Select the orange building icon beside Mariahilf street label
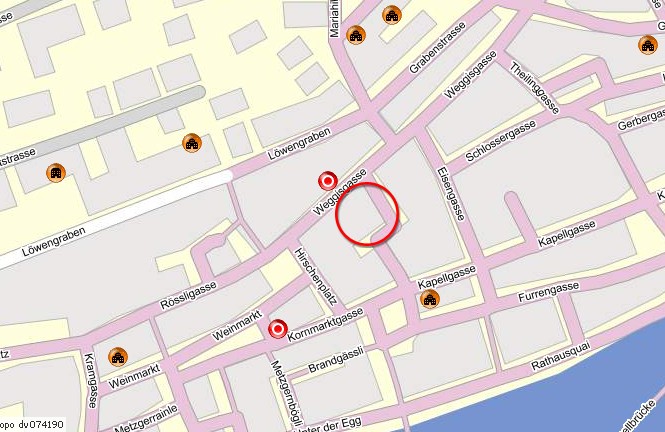This screenshot has width=665, height=432. click(356, 35)
